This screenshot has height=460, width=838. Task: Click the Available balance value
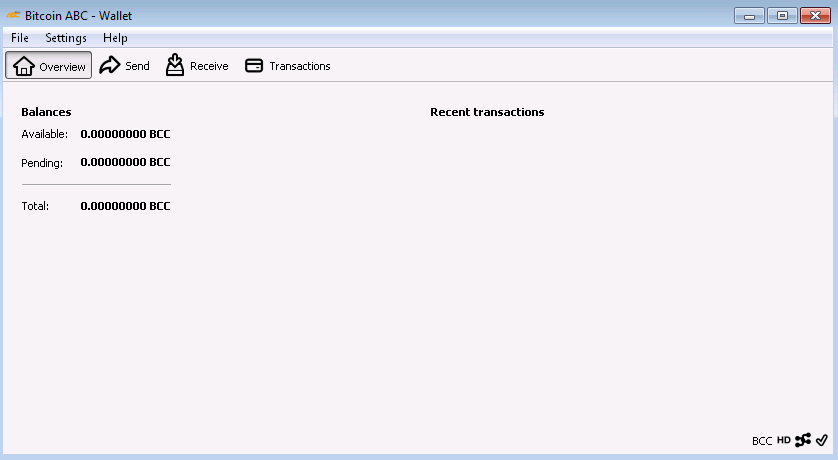125,134
